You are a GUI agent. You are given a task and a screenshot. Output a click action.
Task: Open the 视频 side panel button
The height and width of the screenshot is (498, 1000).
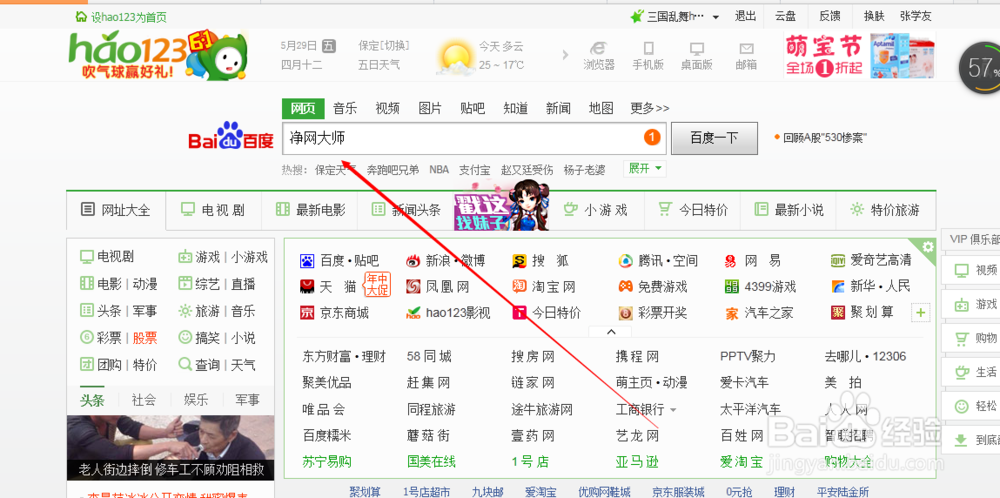pyautogui.click(x=971, y=270)
